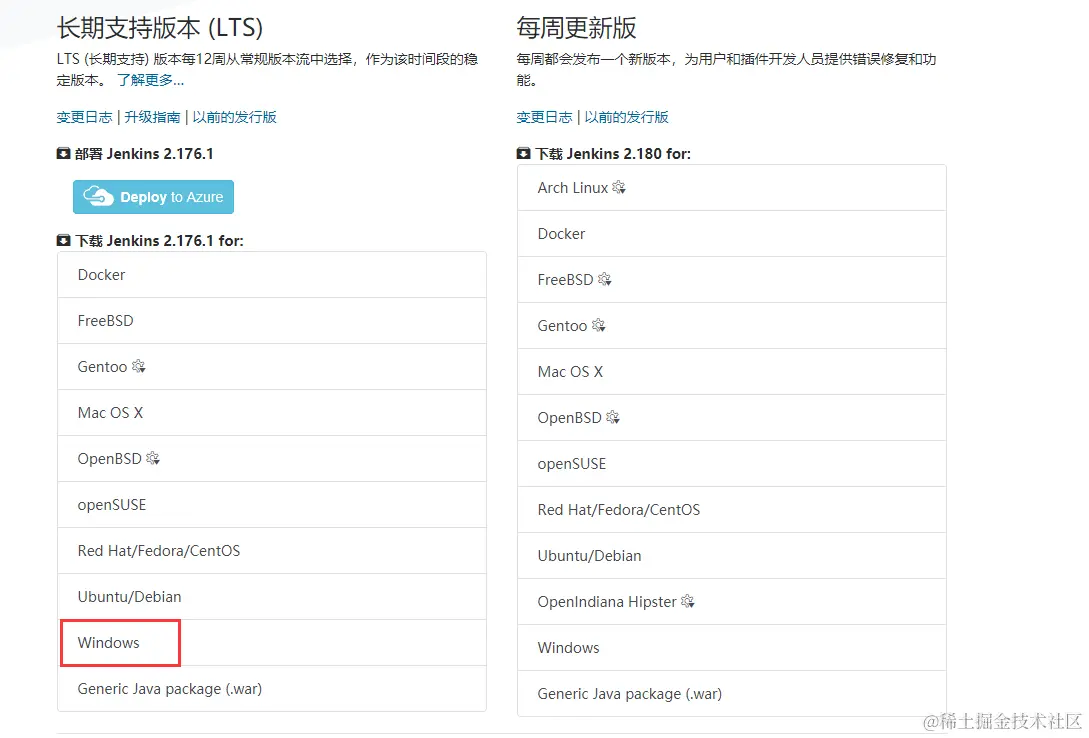
Task: Click the Deploy to Azure button
Action: [x=153, y=197]
